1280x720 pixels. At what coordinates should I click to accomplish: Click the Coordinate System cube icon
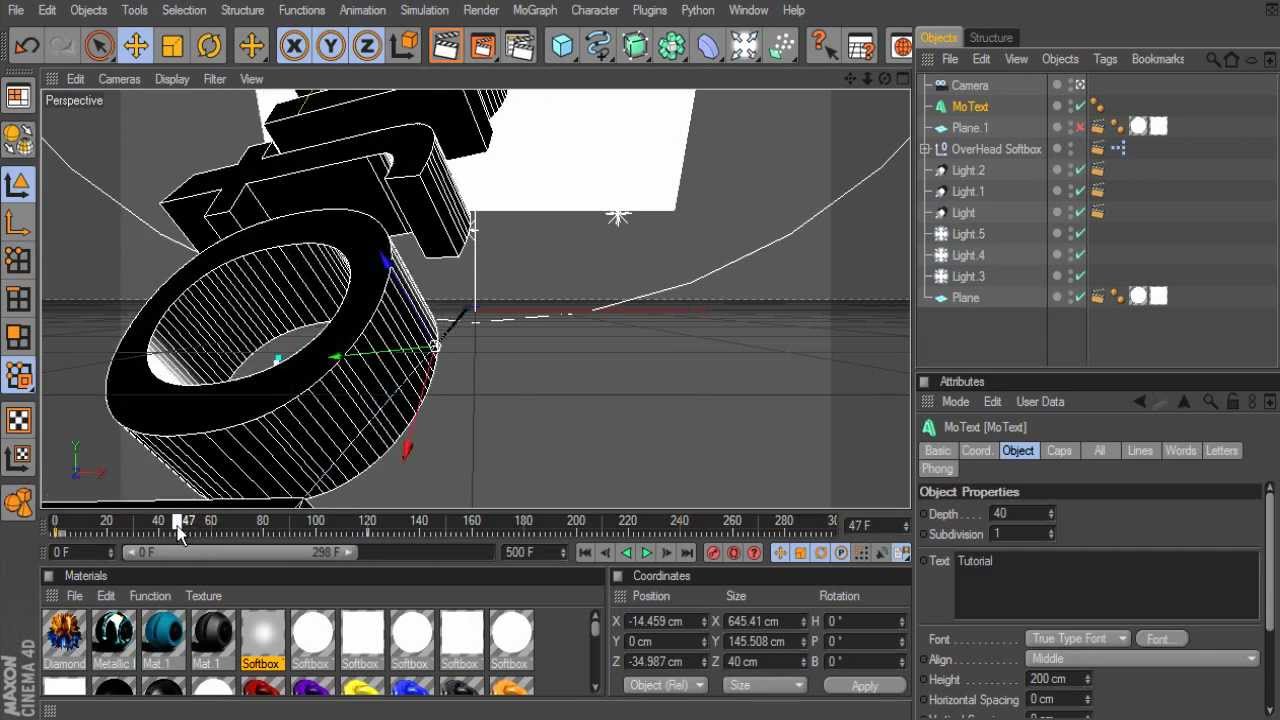coord(405,46)
